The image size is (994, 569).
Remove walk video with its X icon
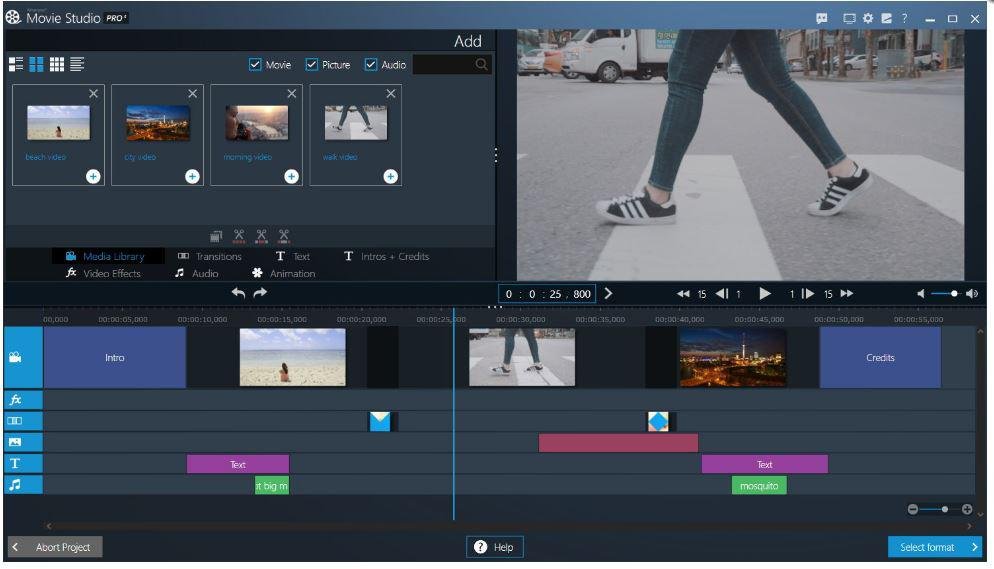coord(391,93)
